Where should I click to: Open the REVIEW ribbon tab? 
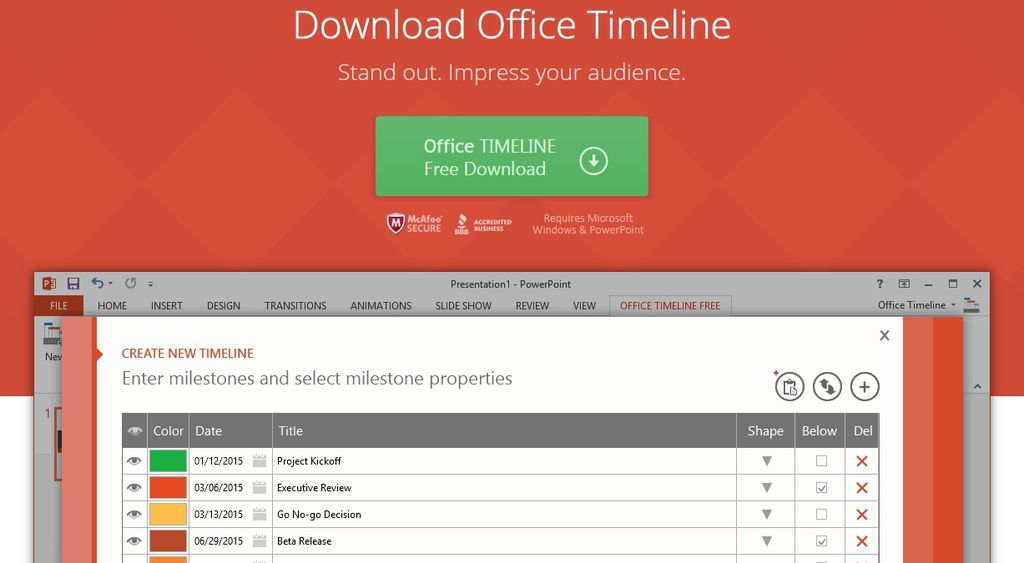[x=532, y=306]
